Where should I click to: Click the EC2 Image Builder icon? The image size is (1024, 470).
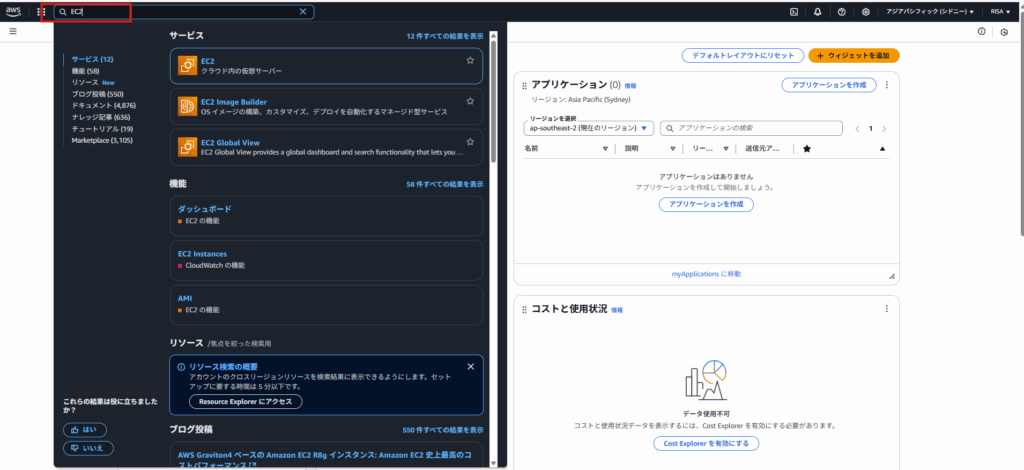point(187,106)
